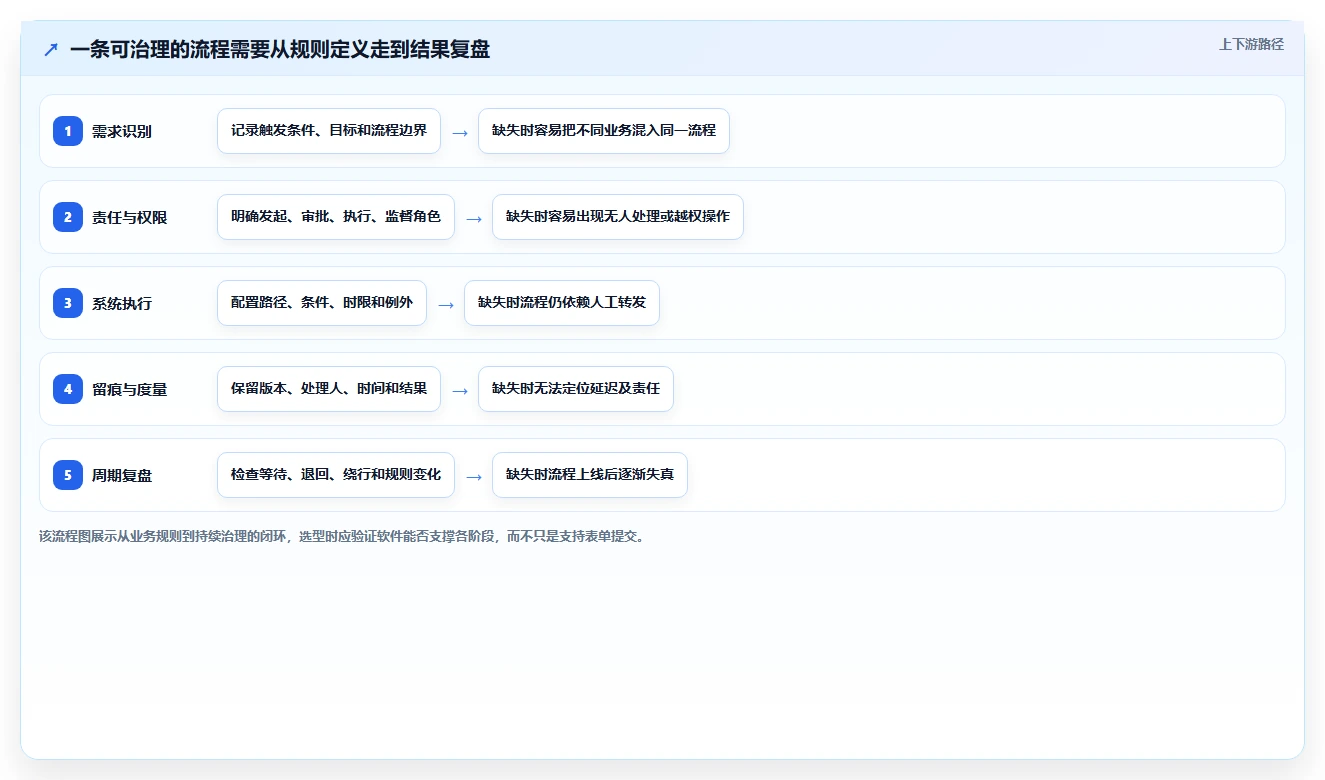
Task: Click the 记录触发条件、目标和流程边界 box
Action: 329,131
